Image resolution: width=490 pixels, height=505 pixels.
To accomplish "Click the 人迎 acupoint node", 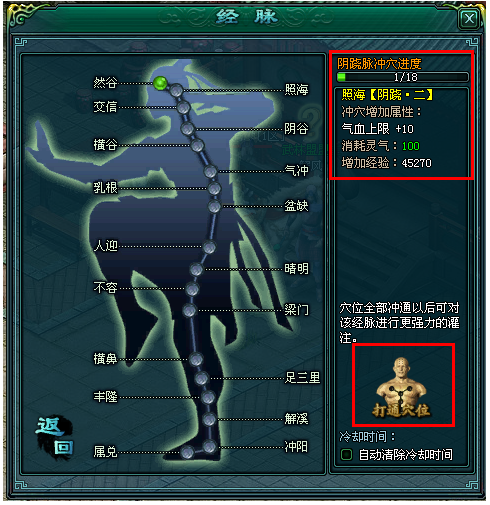I will 209,247.
